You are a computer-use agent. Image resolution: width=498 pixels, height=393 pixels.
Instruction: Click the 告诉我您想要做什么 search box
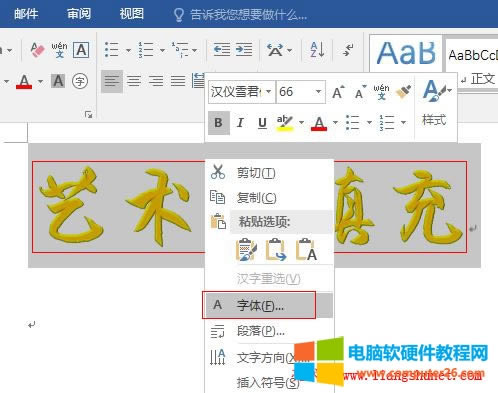click(x=240, y=15)
